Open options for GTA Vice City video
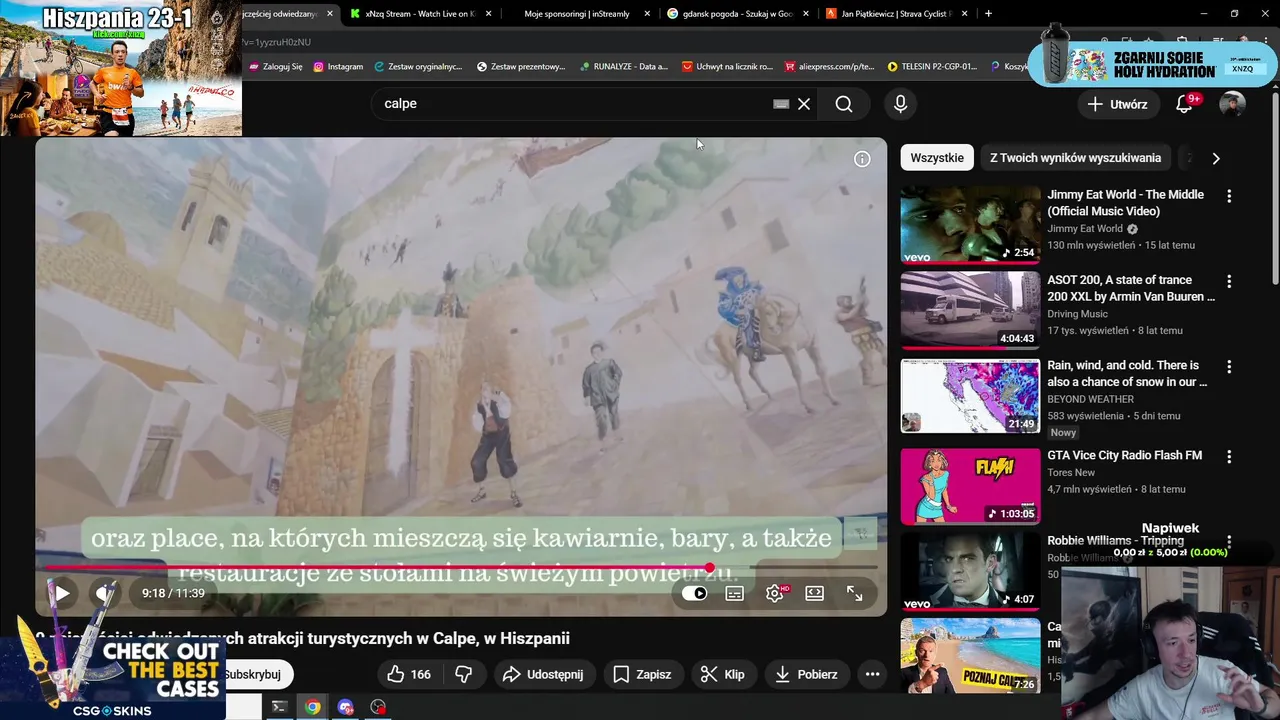Viewport: 1280px width, 720px height. coord(1229,457)
